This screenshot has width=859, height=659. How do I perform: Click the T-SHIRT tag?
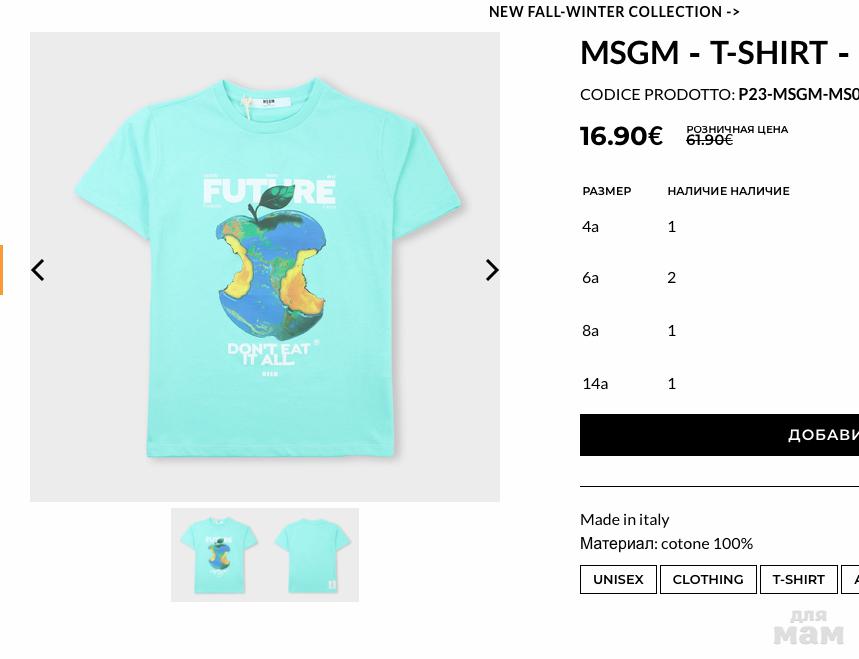pos(798,580)
